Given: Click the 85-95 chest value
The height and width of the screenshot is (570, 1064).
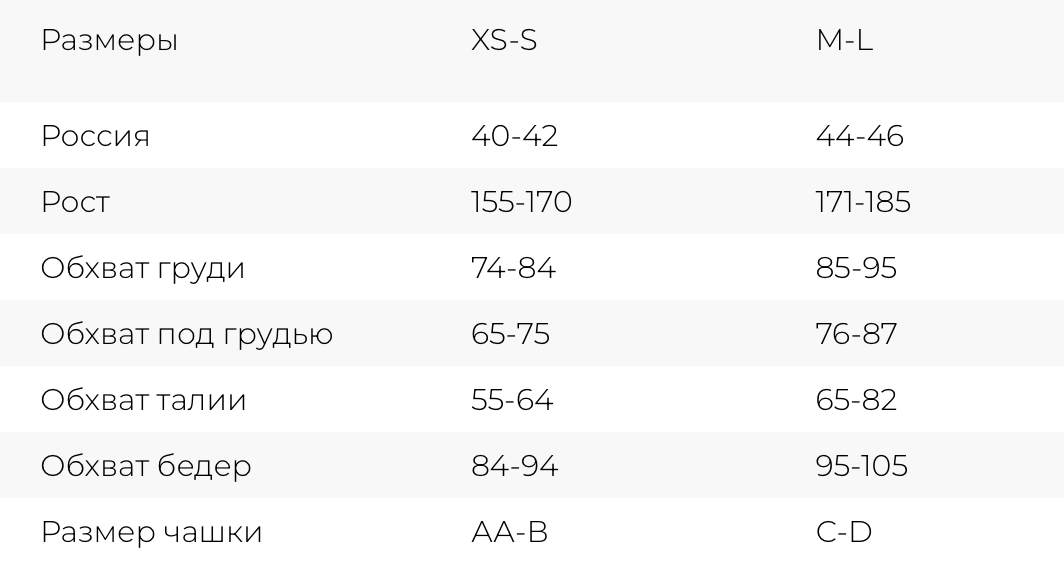Looking at the screenshot, I should coord(856,268).
